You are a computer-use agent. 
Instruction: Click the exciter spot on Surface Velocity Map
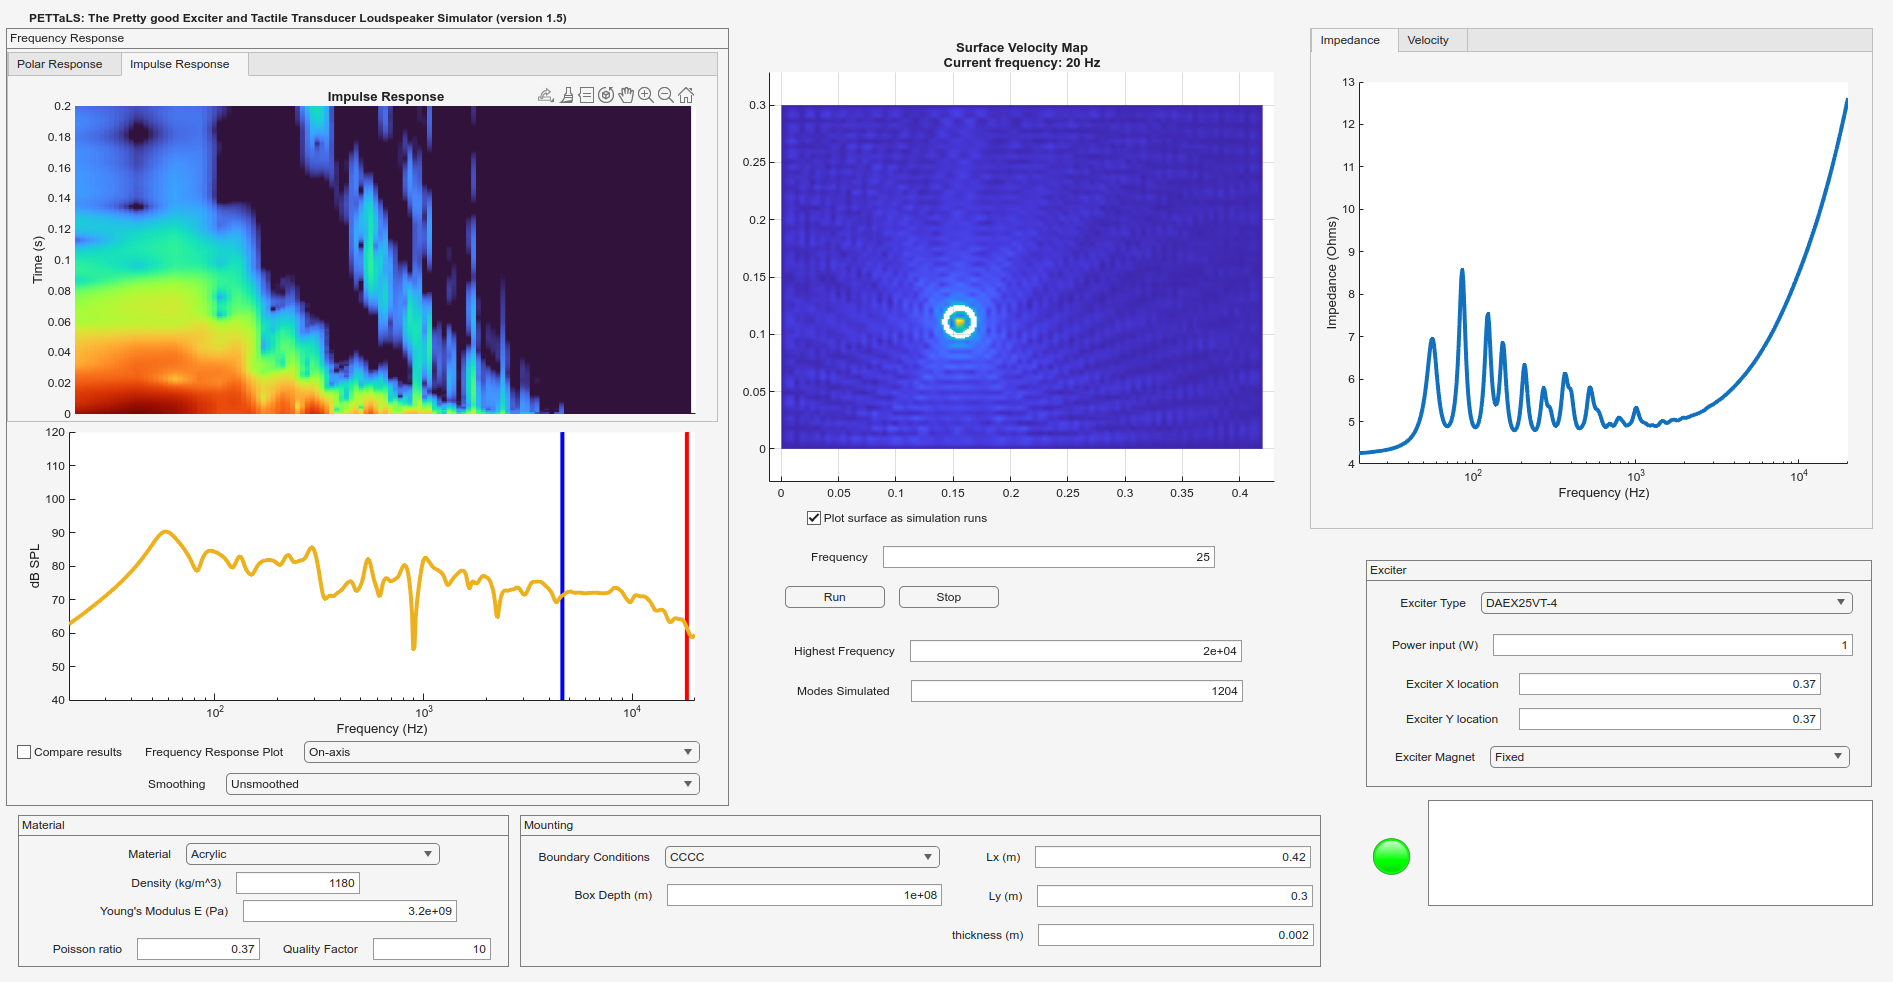pyautogui.click(x=959, y=321)
